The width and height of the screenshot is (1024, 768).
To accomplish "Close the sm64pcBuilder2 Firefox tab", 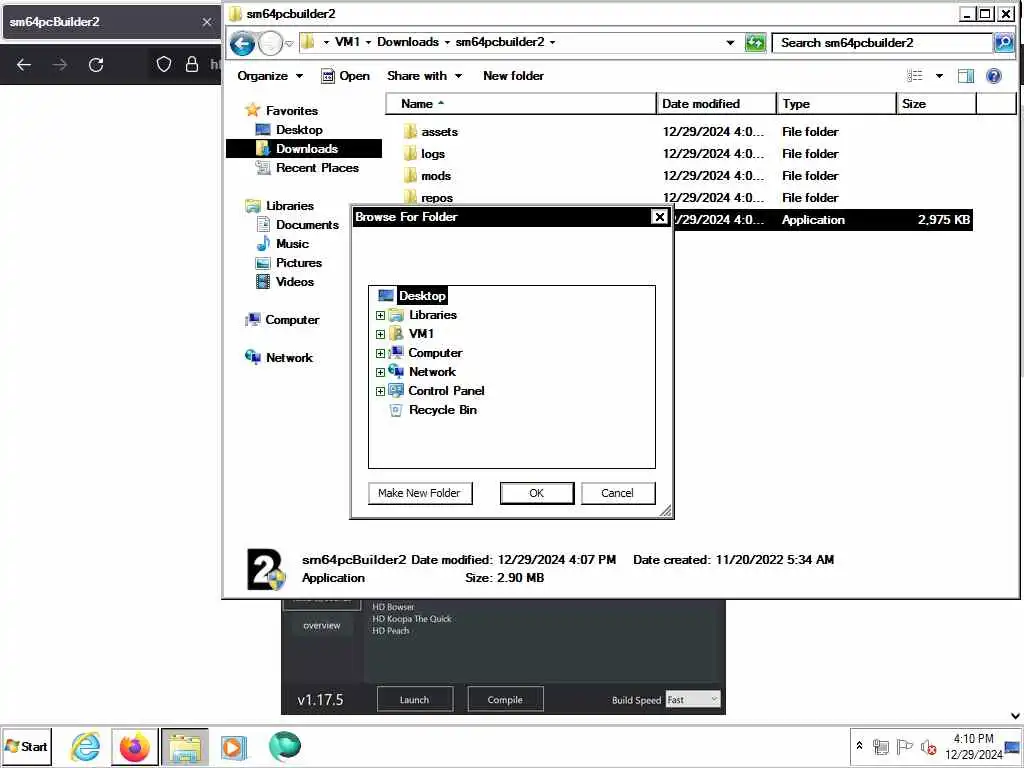I will [x=207, y=22].
